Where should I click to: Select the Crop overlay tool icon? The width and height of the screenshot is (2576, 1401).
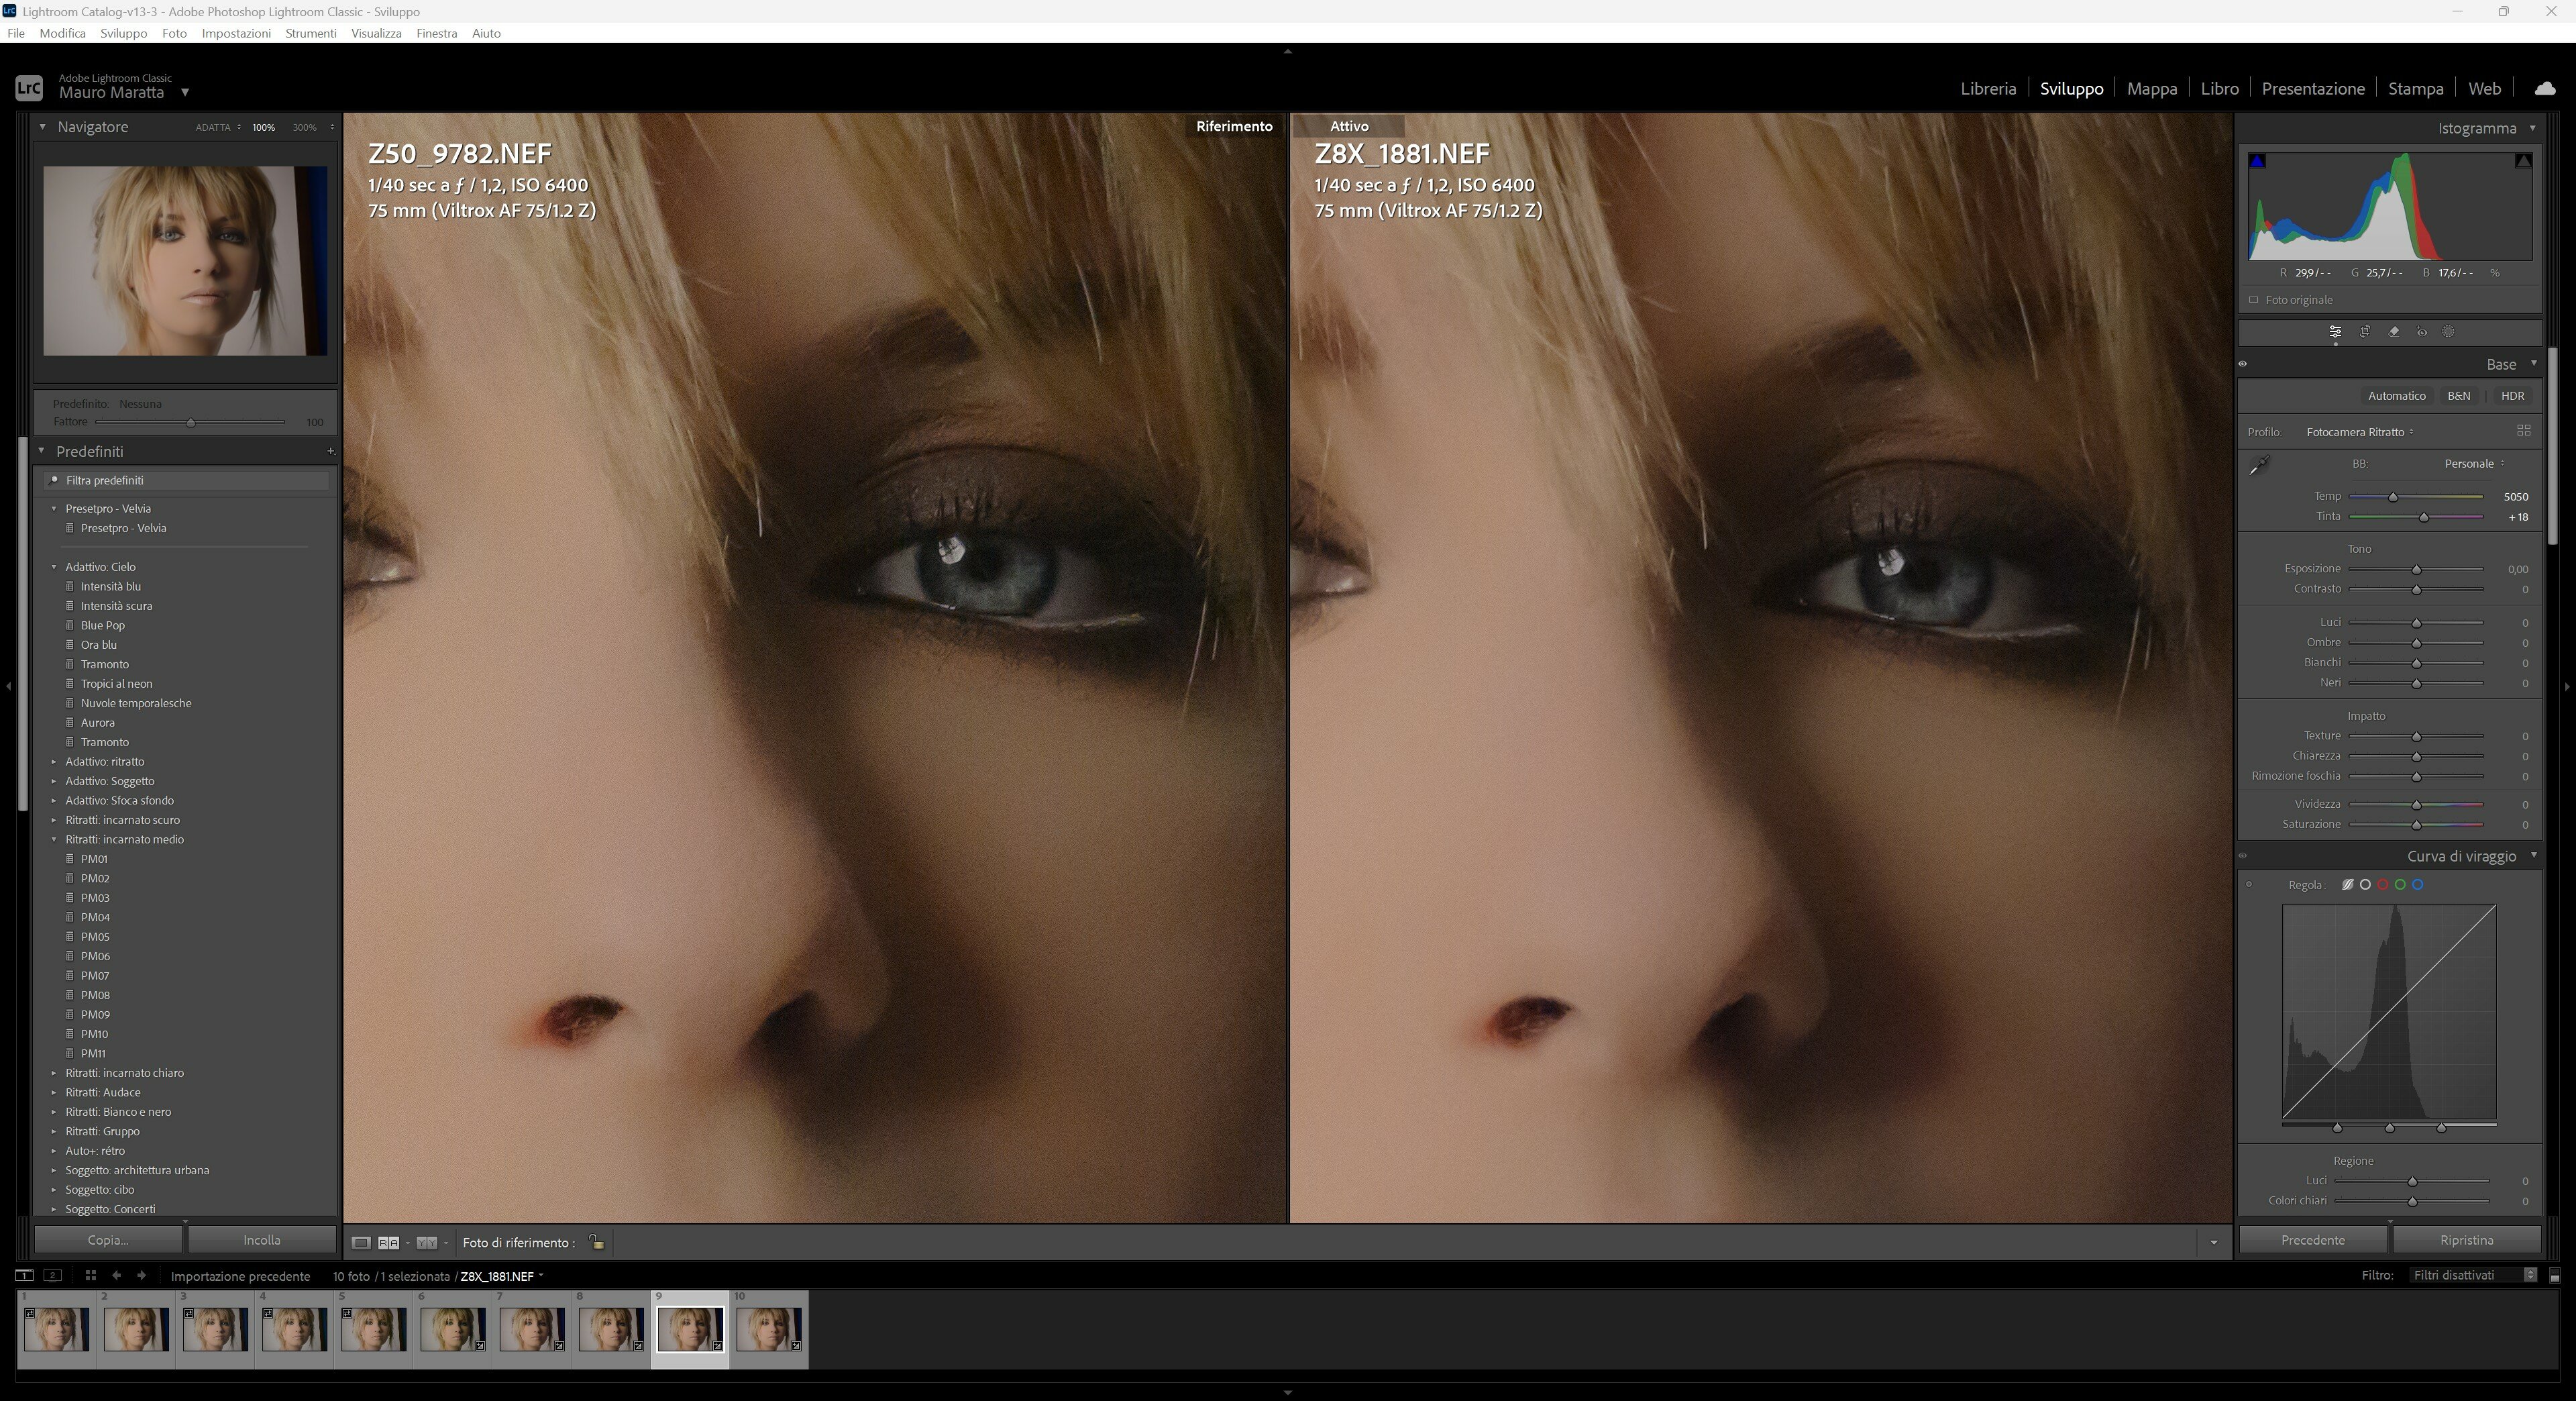(x=2365, y=332)
